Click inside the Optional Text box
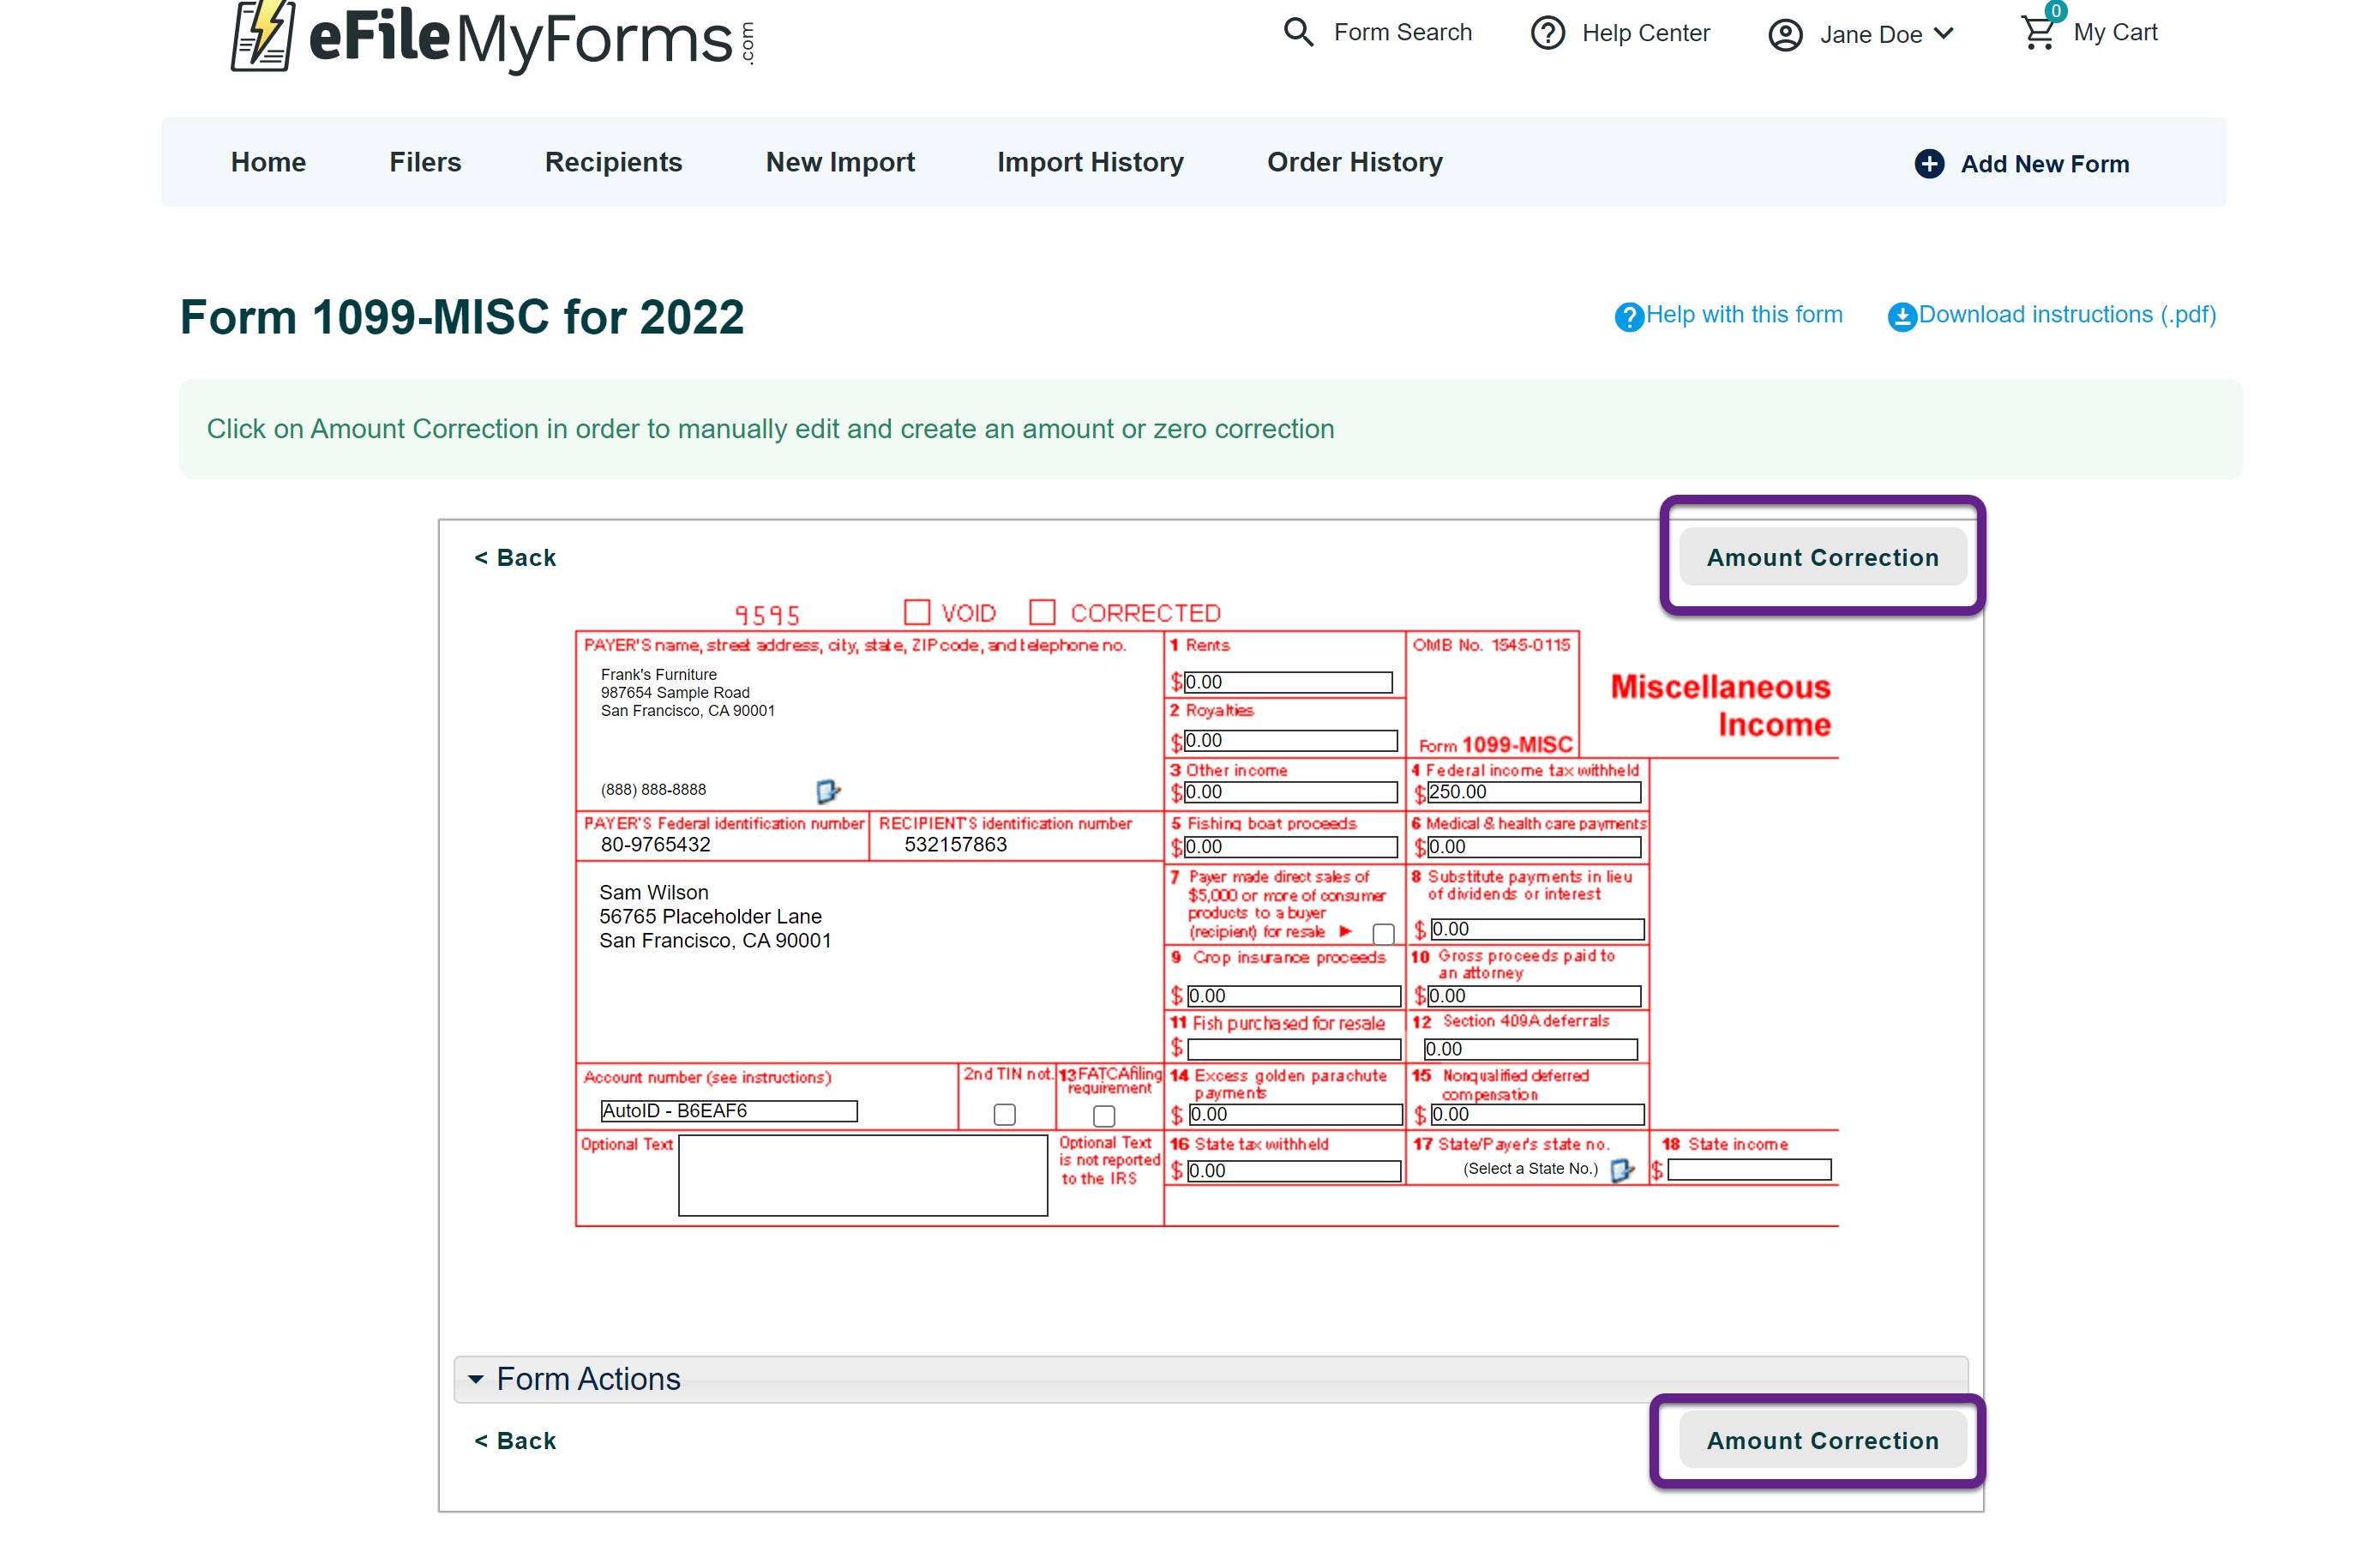Image resolution: width=2380 pixels, height=1564 pixels. pos(862,1176)
